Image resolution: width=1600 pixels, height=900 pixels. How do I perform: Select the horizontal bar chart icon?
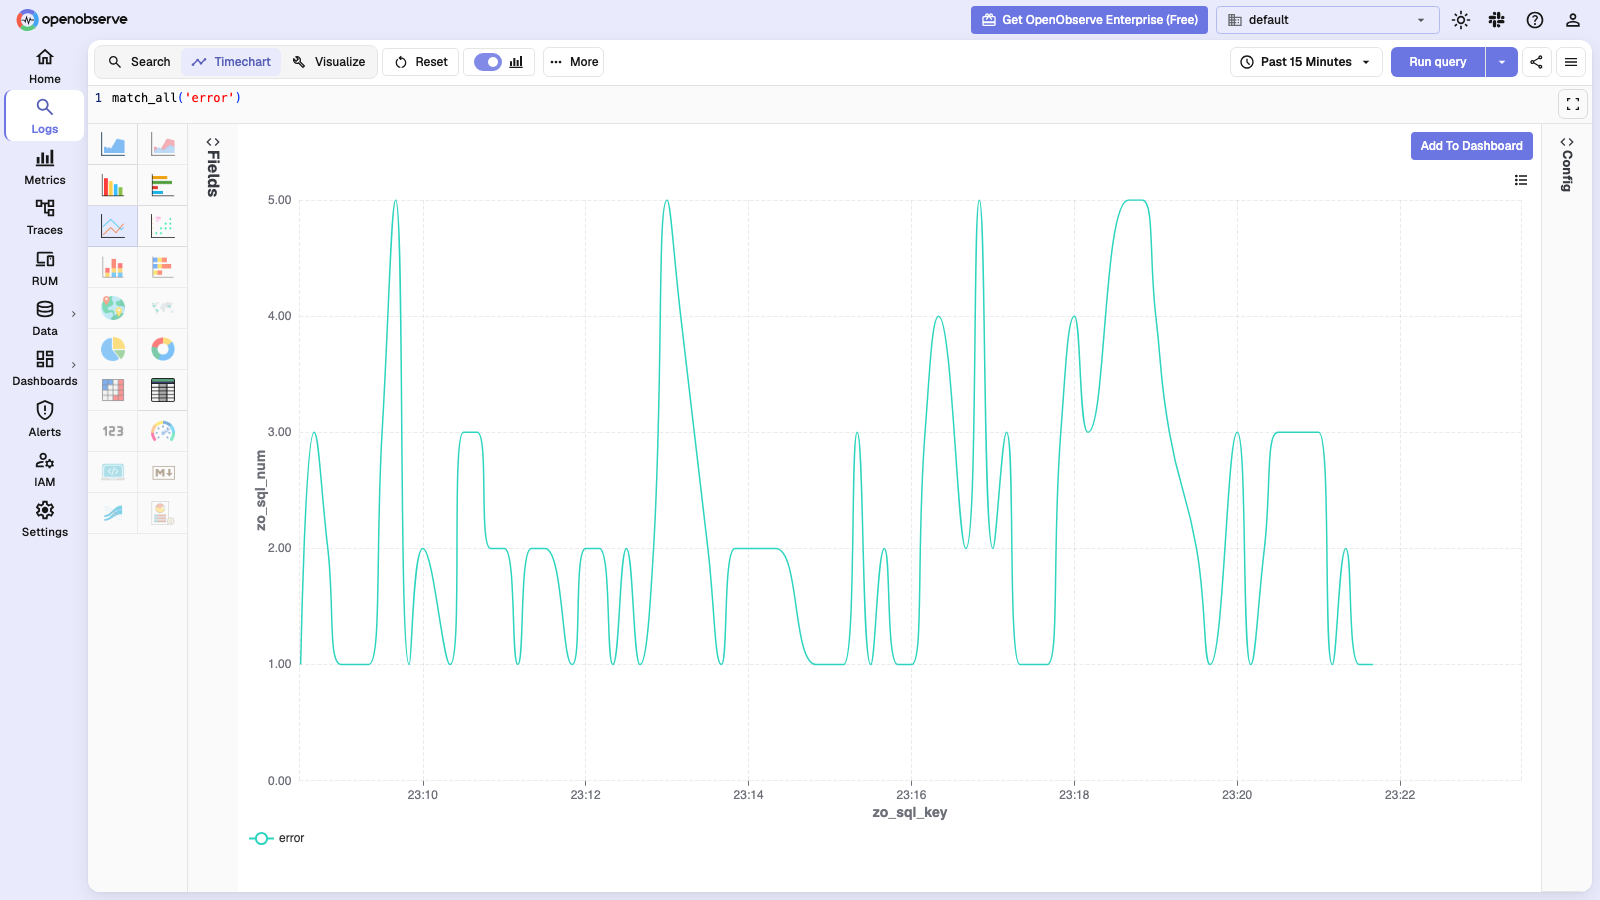pos(163,185)
